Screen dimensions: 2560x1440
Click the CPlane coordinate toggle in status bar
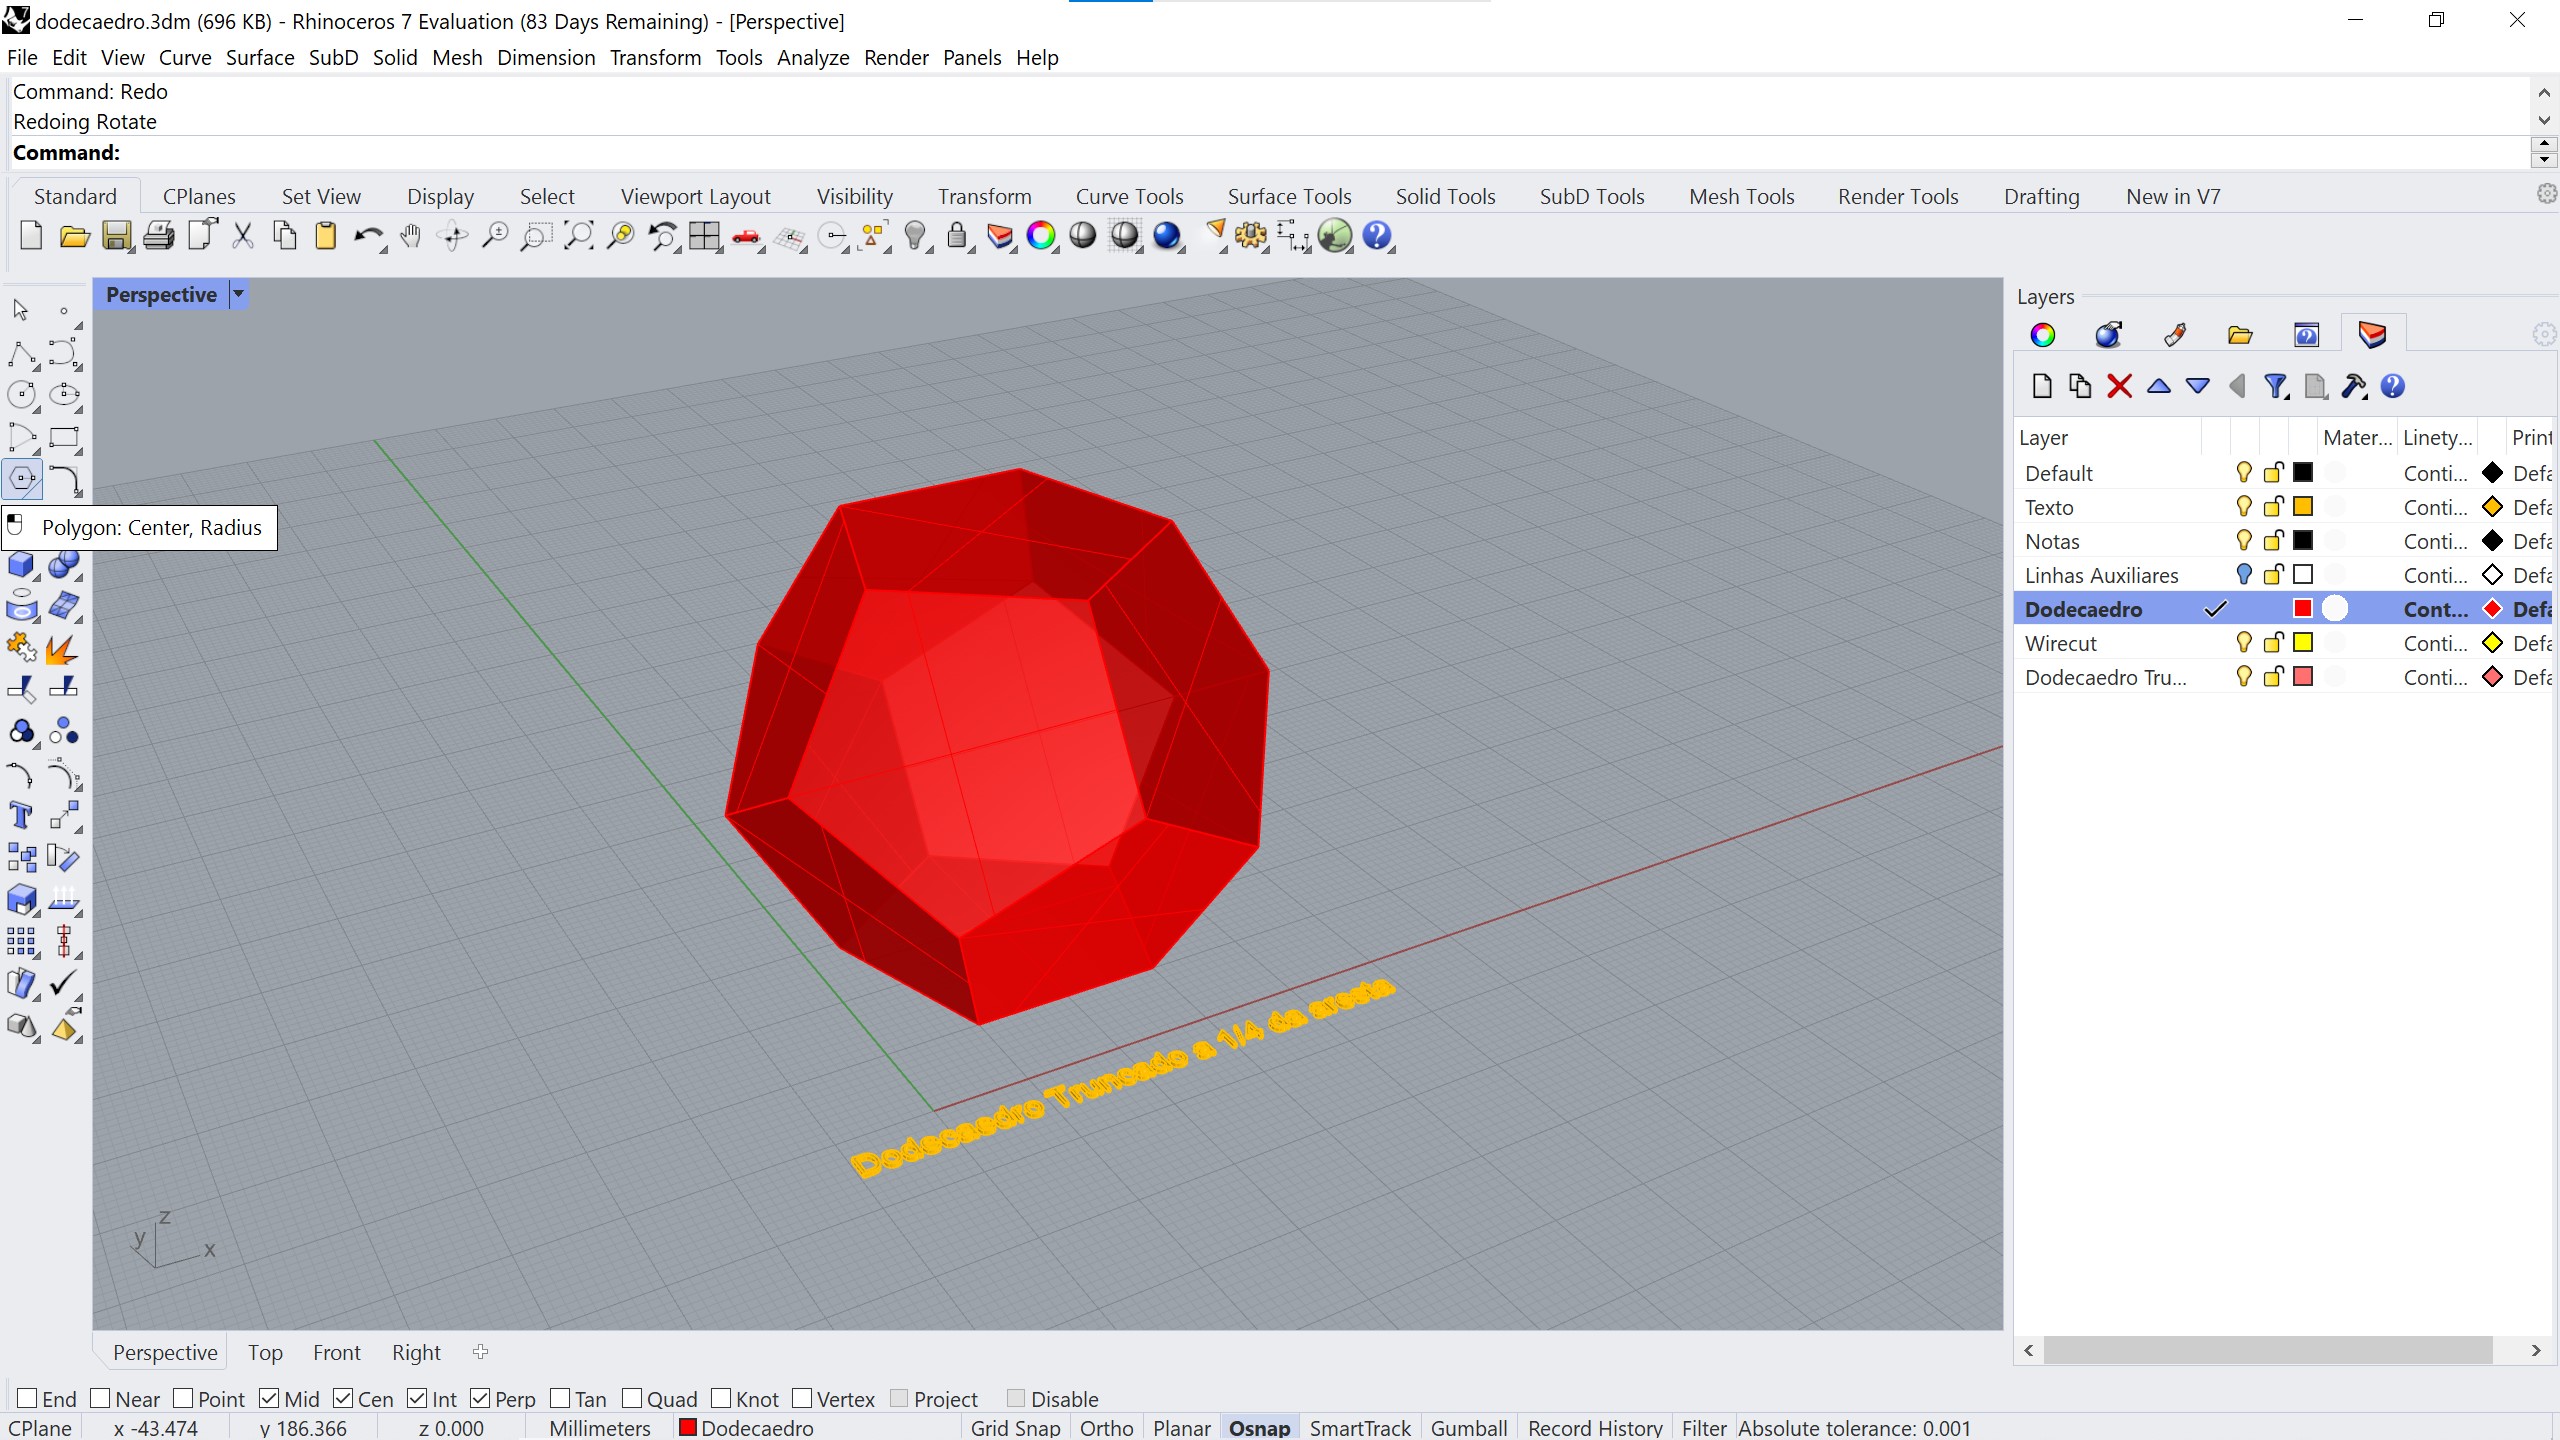pos(40,1428)
